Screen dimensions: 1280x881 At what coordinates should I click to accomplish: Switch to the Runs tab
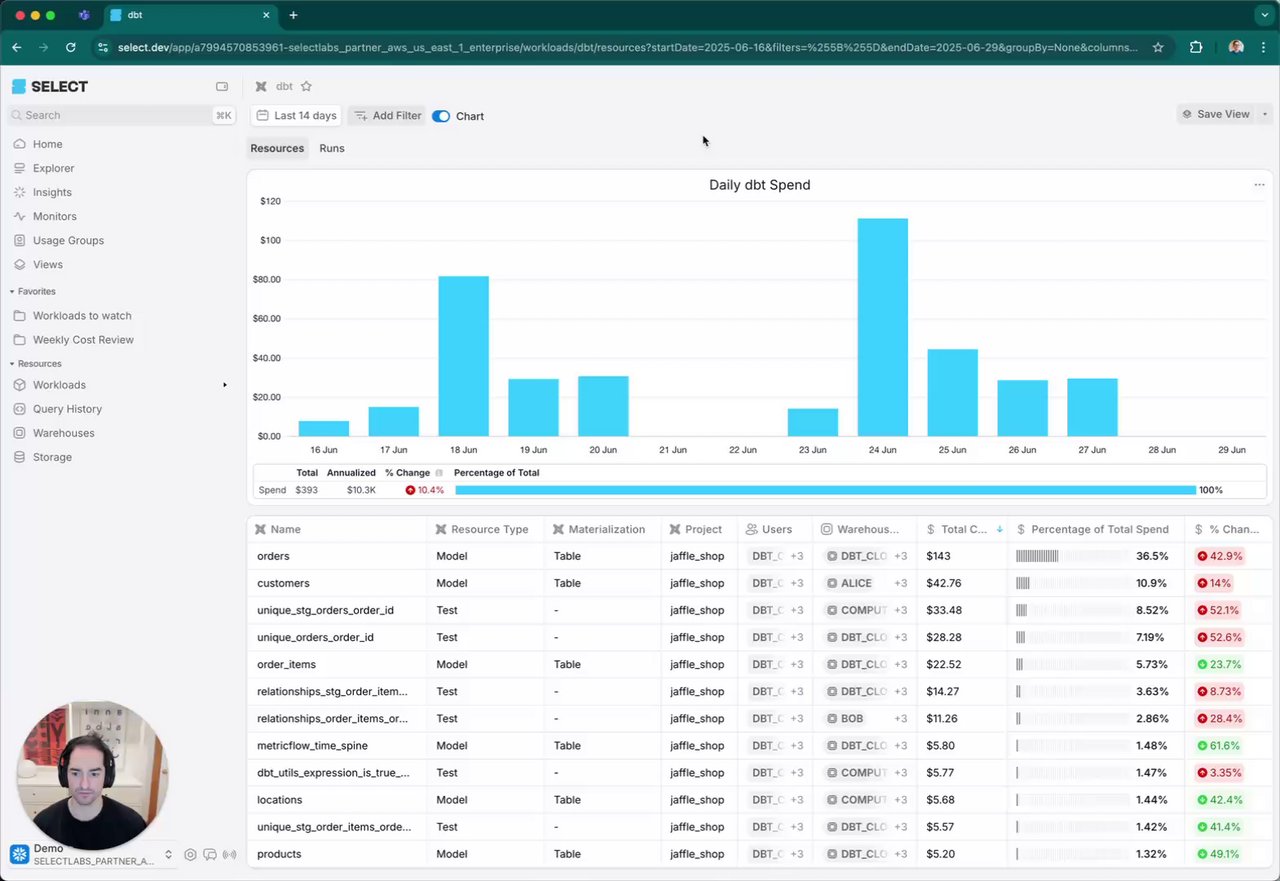pos(332,148)
